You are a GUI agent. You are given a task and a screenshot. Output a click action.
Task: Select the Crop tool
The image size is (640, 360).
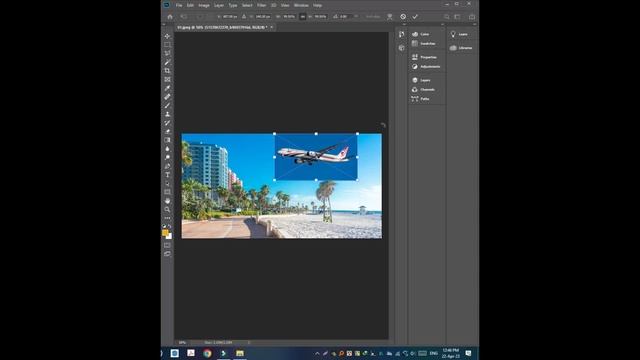coord(167,71)
